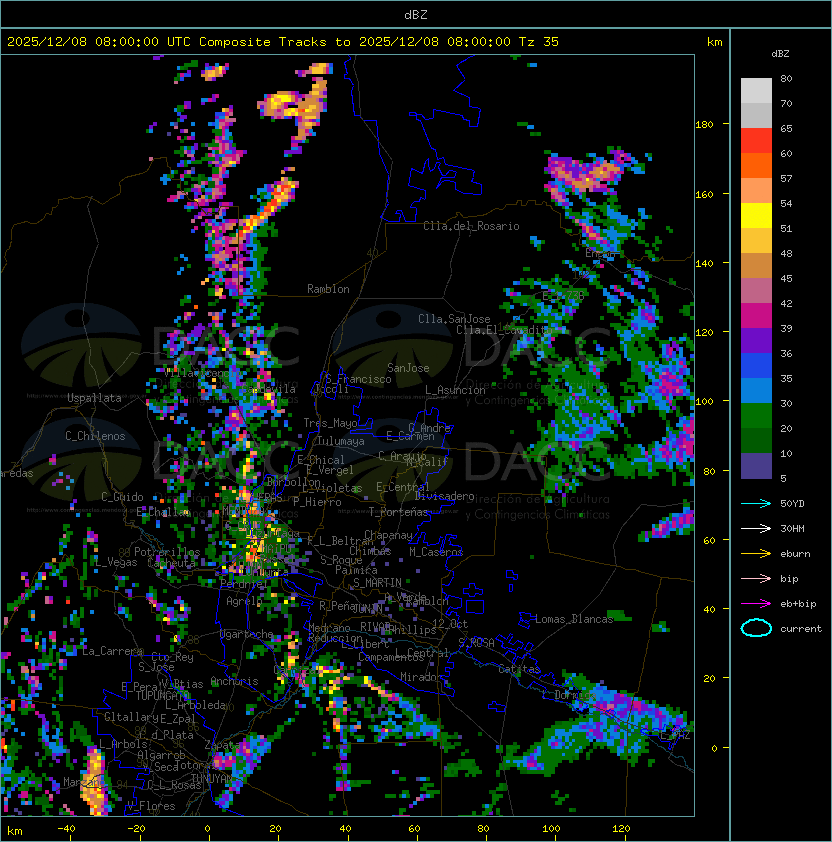Click the 'Campamentos' place label

click(391, 657)
